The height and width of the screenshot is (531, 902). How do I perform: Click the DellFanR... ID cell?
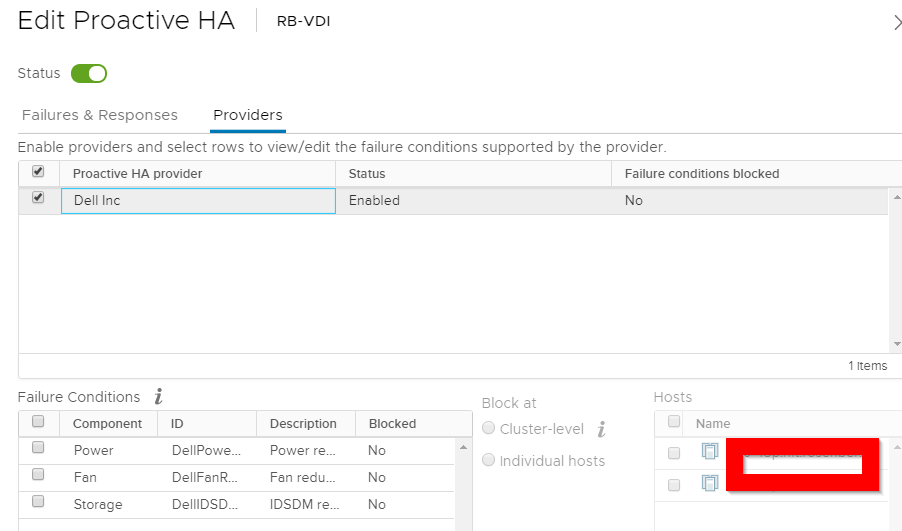click(205, 477)
